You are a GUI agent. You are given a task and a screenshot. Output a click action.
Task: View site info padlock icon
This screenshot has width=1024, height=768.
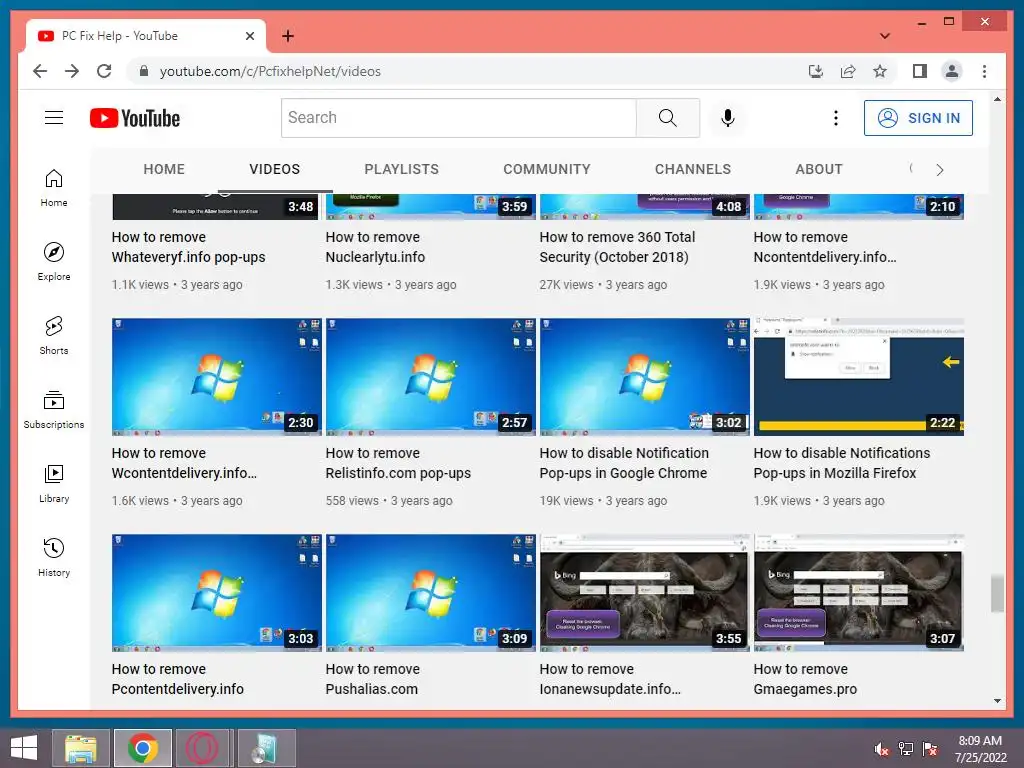tap(144, 71)
